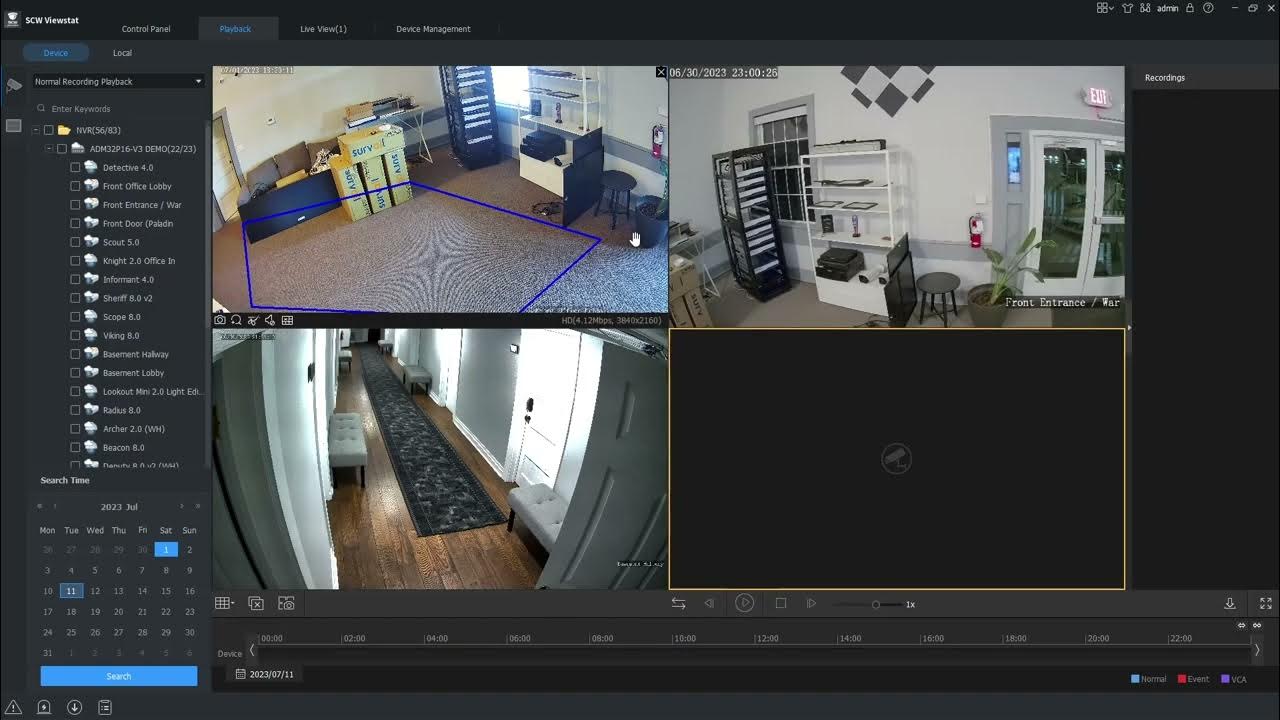
Task: Select the empty fourth video pane
Action: tap(897, 459)
